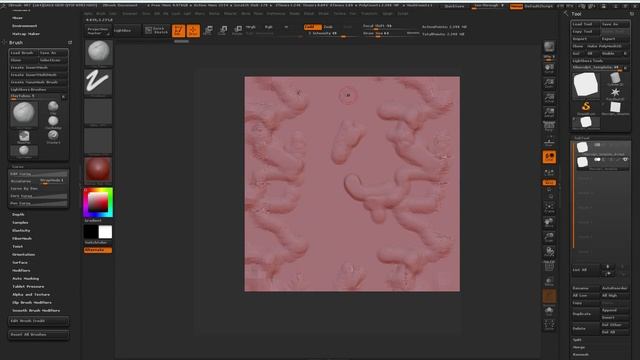Click the Move view icon in right shelf
This screenshot has height=360, width=640.
point(549,222)
